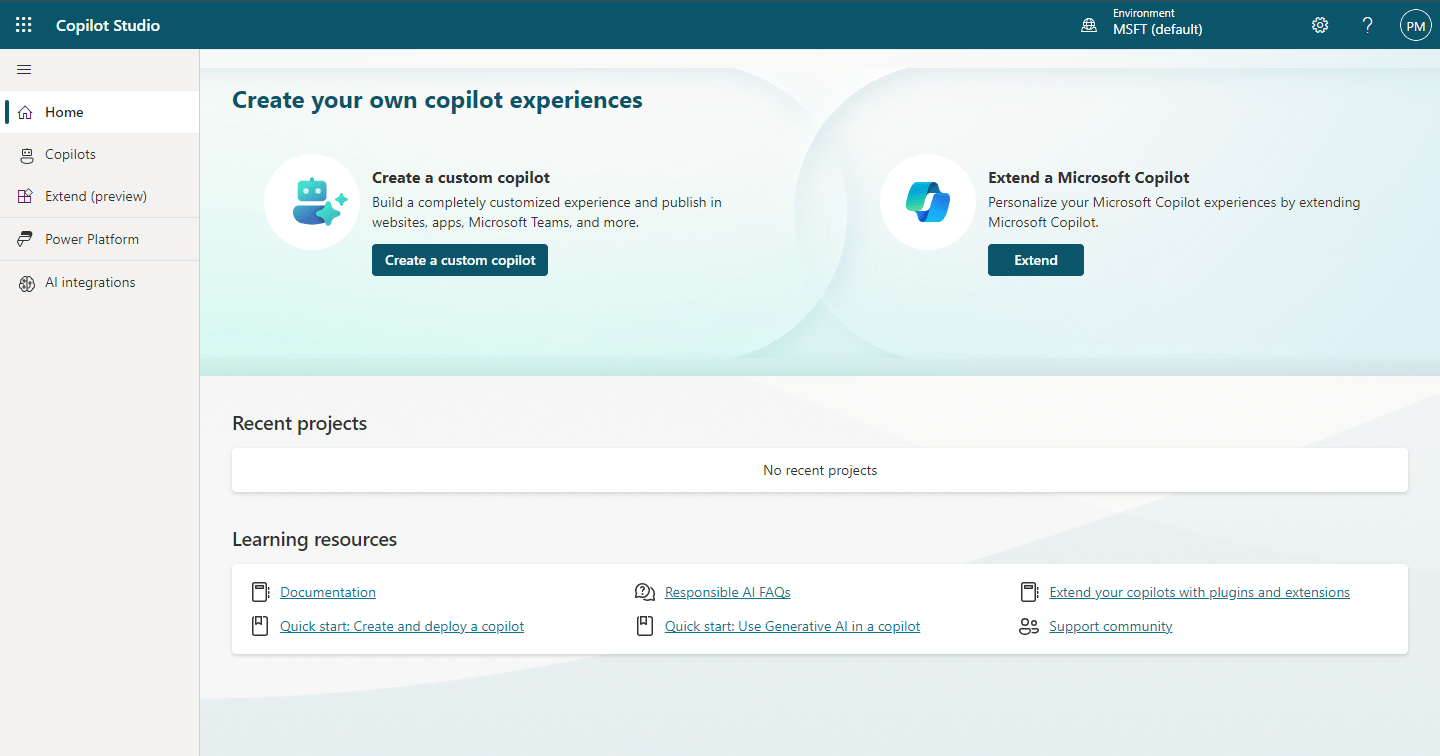The image size is (1440, 756).
Task: Open the Responsible AI FAQs link
Action: [x=728, y=592]
